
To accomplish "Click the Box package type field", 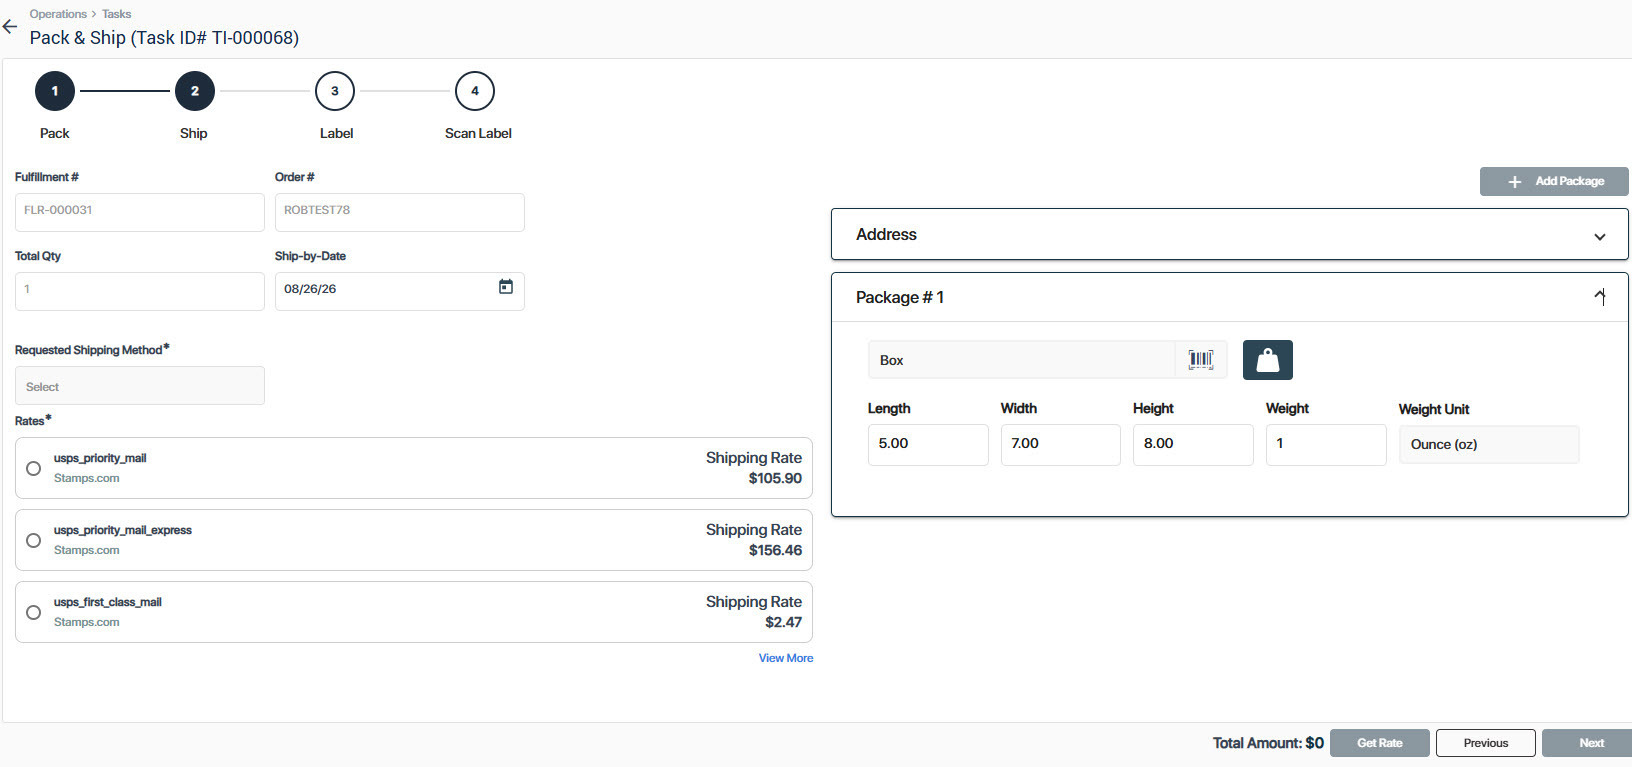I will pyautogui.click(x=1021, y=360).
